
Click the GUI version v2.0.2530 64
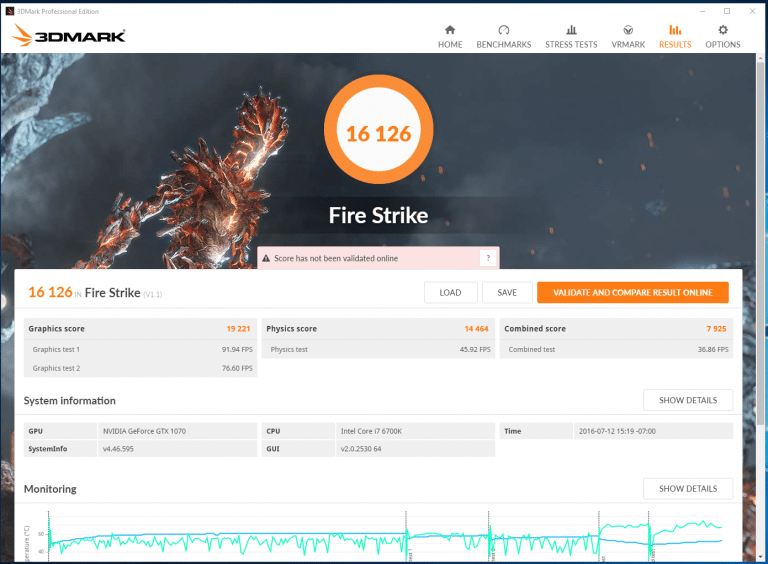[361, 449]
